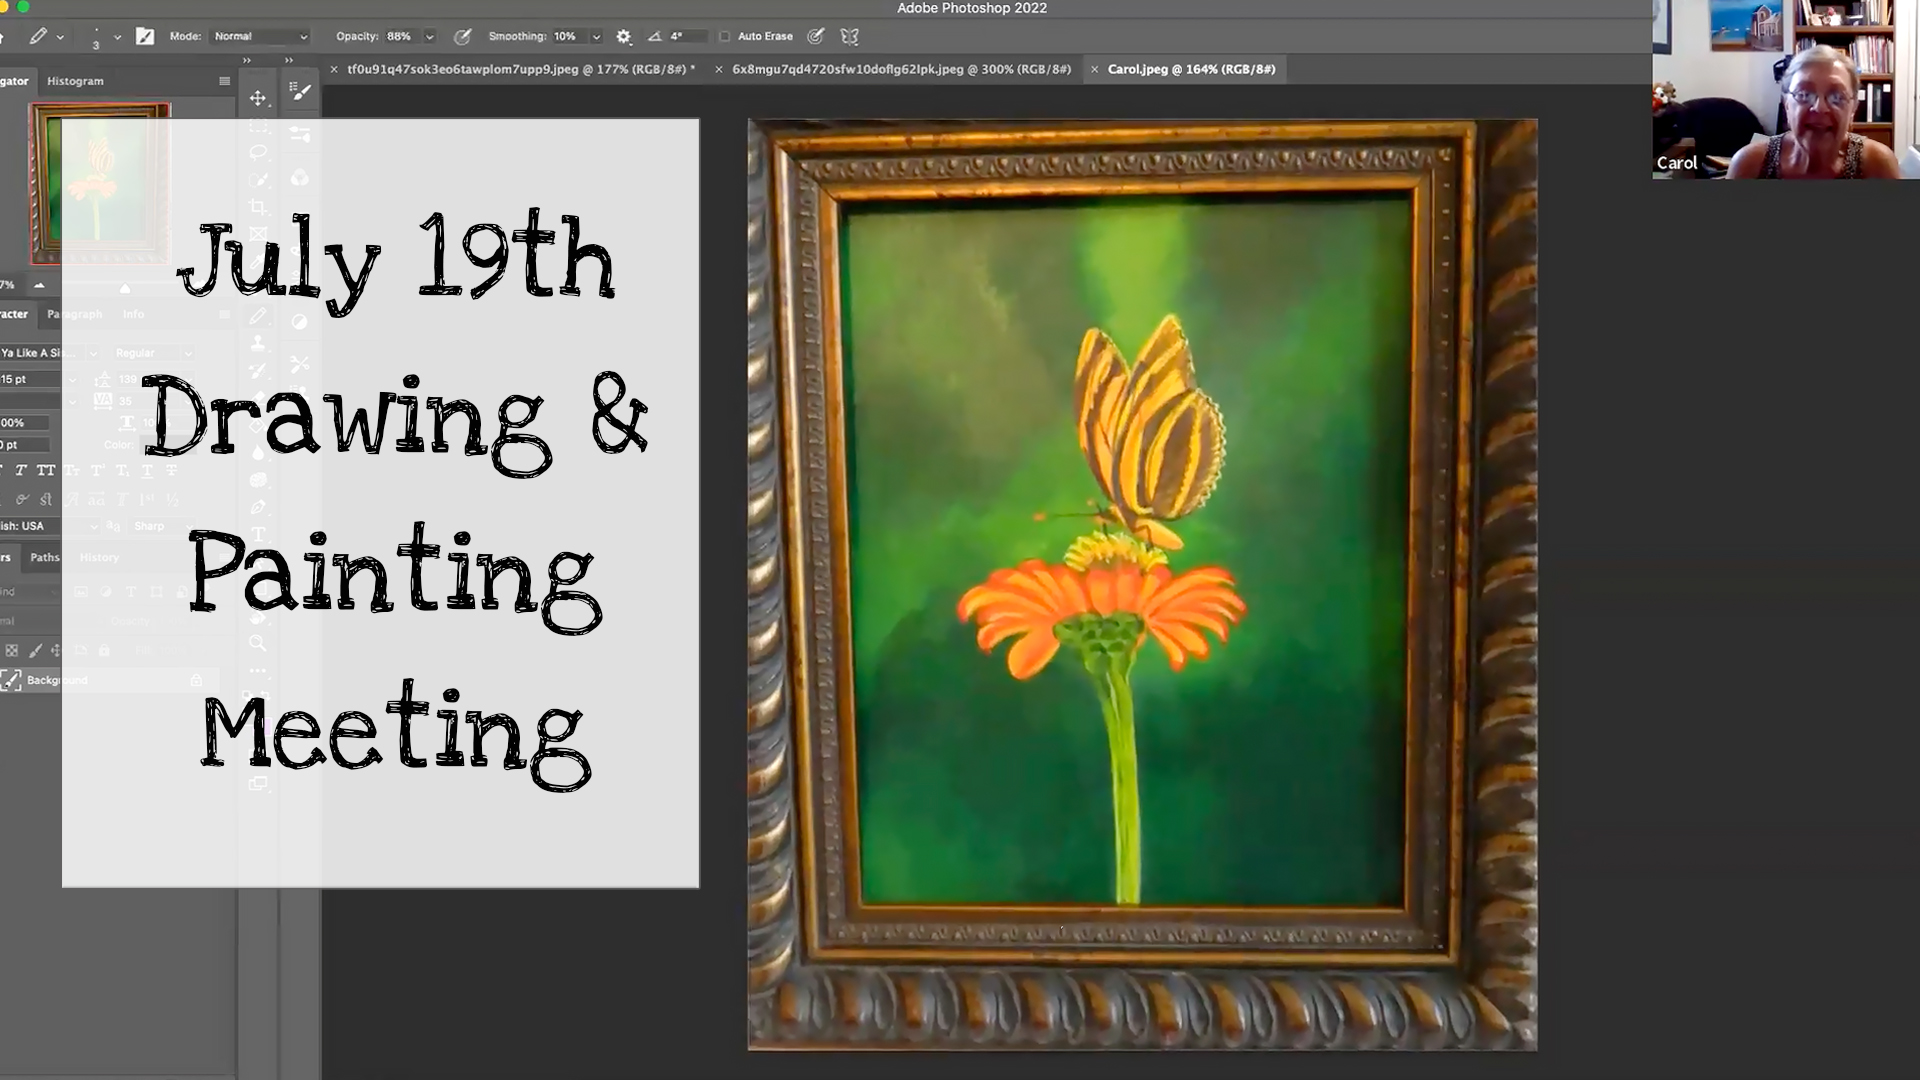The width and height of the screenshot is (1920, 1080).
Task: Switch to the Paragraph tab
Action: (74, 314)
